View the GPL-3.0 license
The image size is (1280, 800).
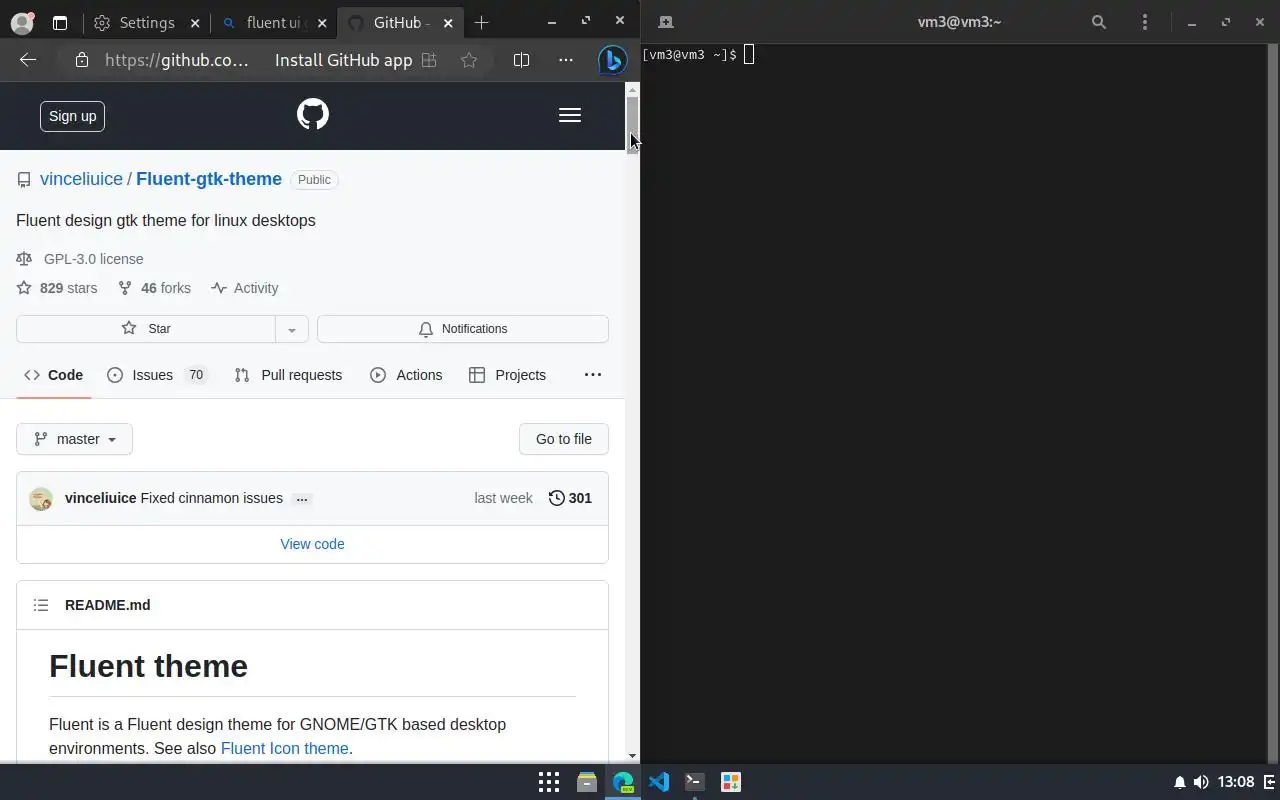pyautogui.click(x=80, y=259)
